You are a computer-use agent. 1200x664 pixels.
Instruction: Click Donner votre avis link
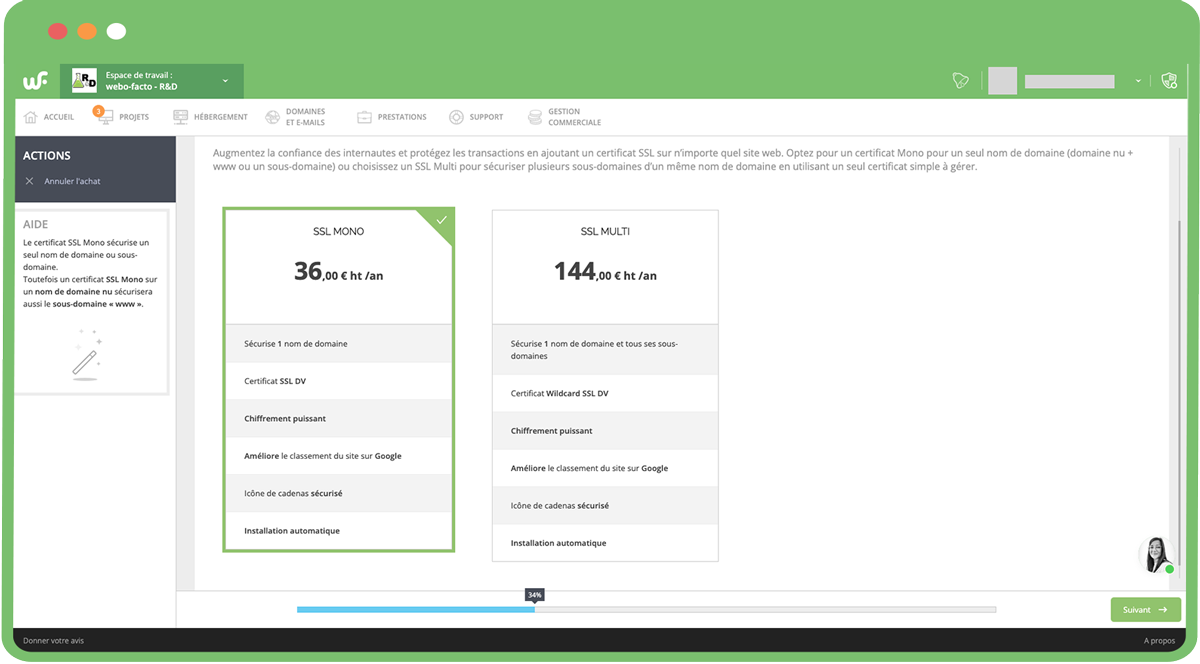[51, 639]
